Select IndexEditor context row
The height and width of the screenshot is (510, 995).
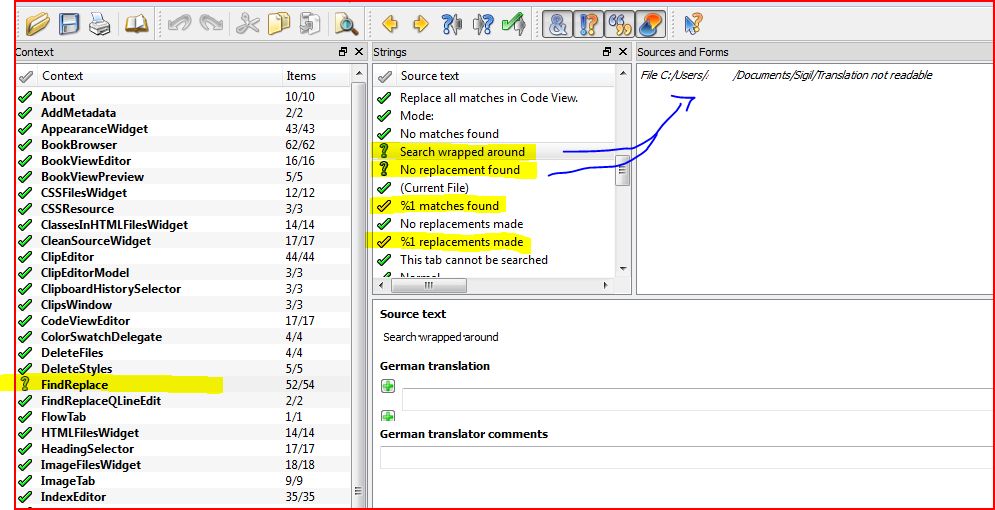tap(182, 497)
